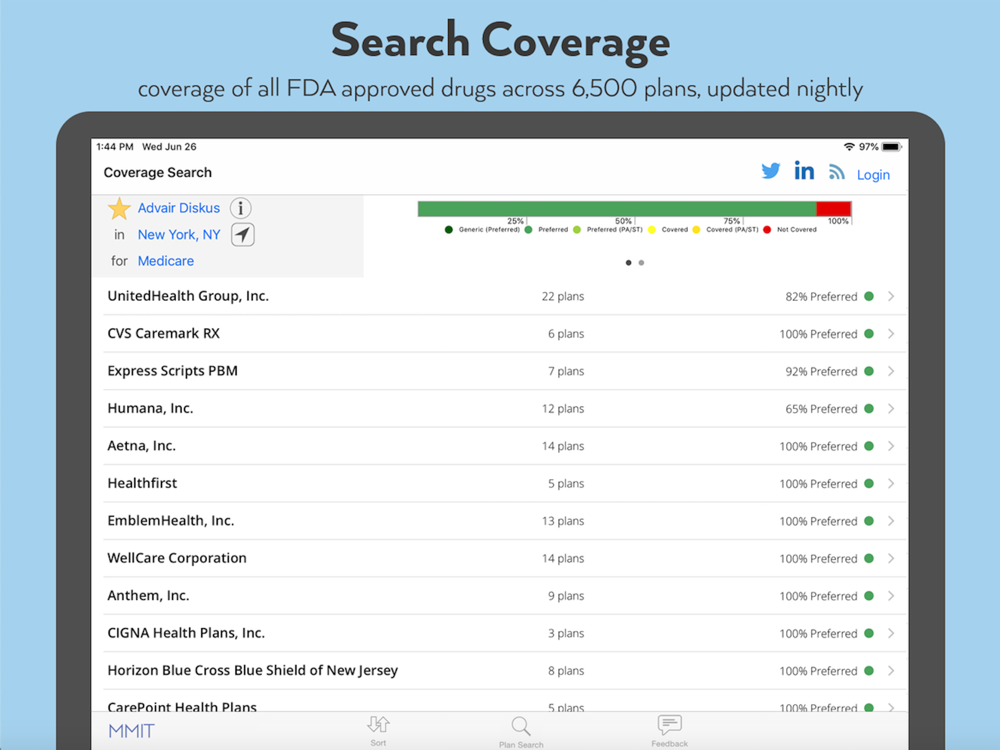Expand the Anthem, Inc. row chevron

coord(891,596)
